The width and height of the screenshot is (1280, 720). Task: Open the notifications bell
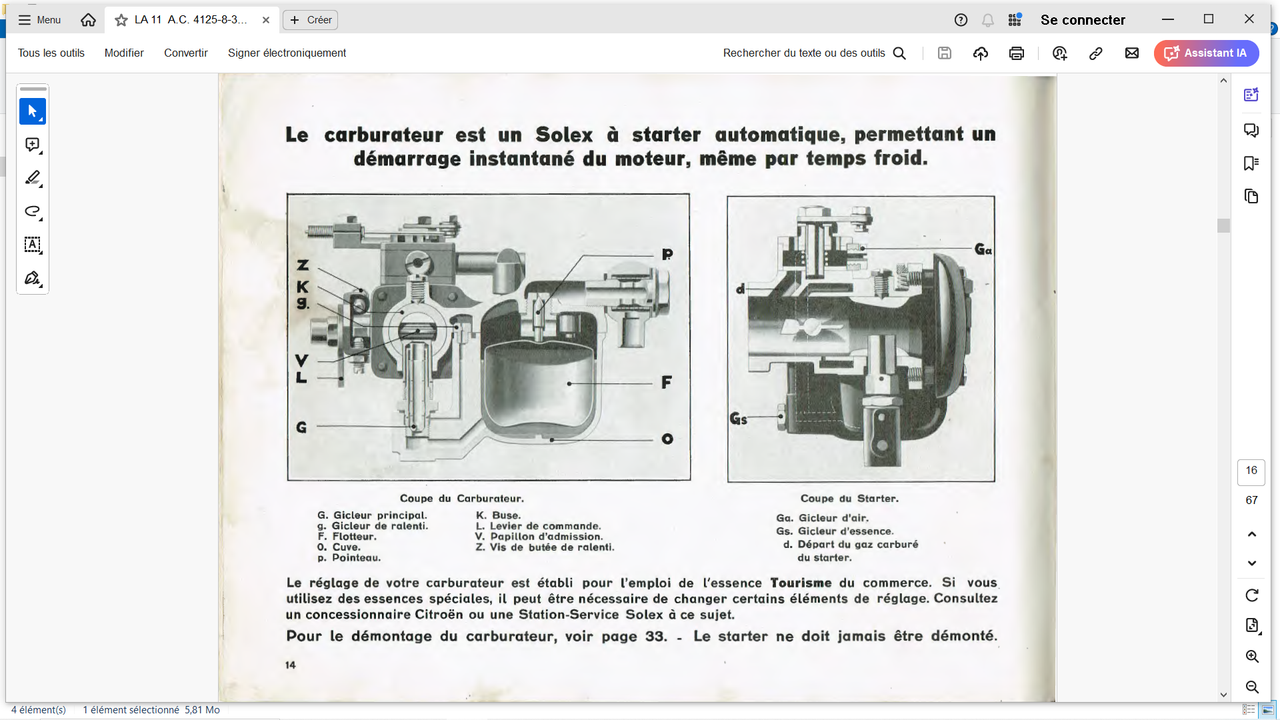(x=988, y=20)
